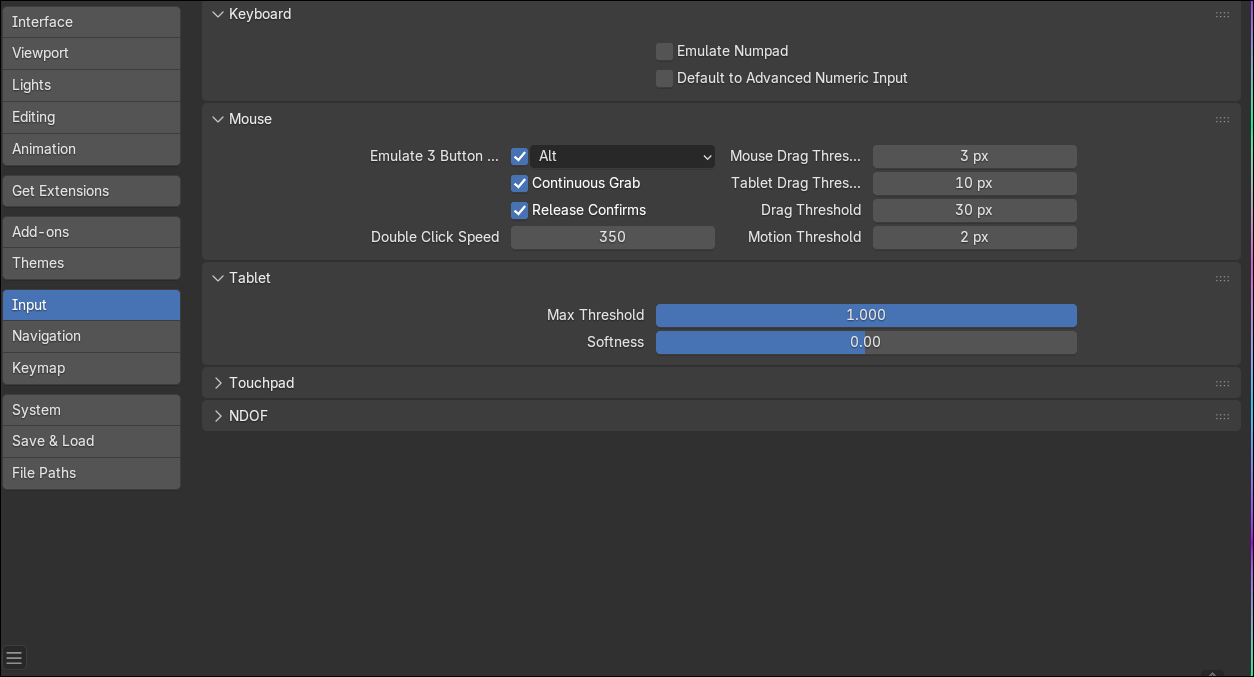
Task: Switch to the Keymap preferences tab
Action: 91,368
